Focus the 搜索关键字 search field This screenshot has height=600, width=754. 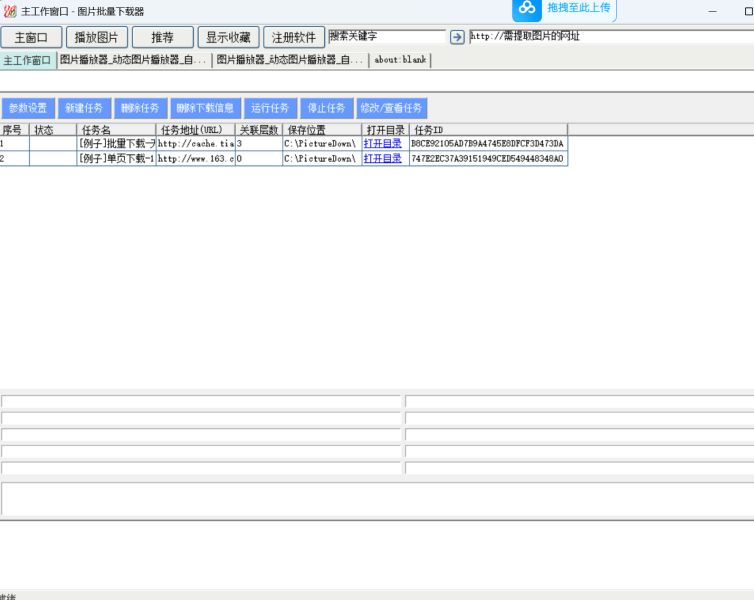[x=387, y=37]
